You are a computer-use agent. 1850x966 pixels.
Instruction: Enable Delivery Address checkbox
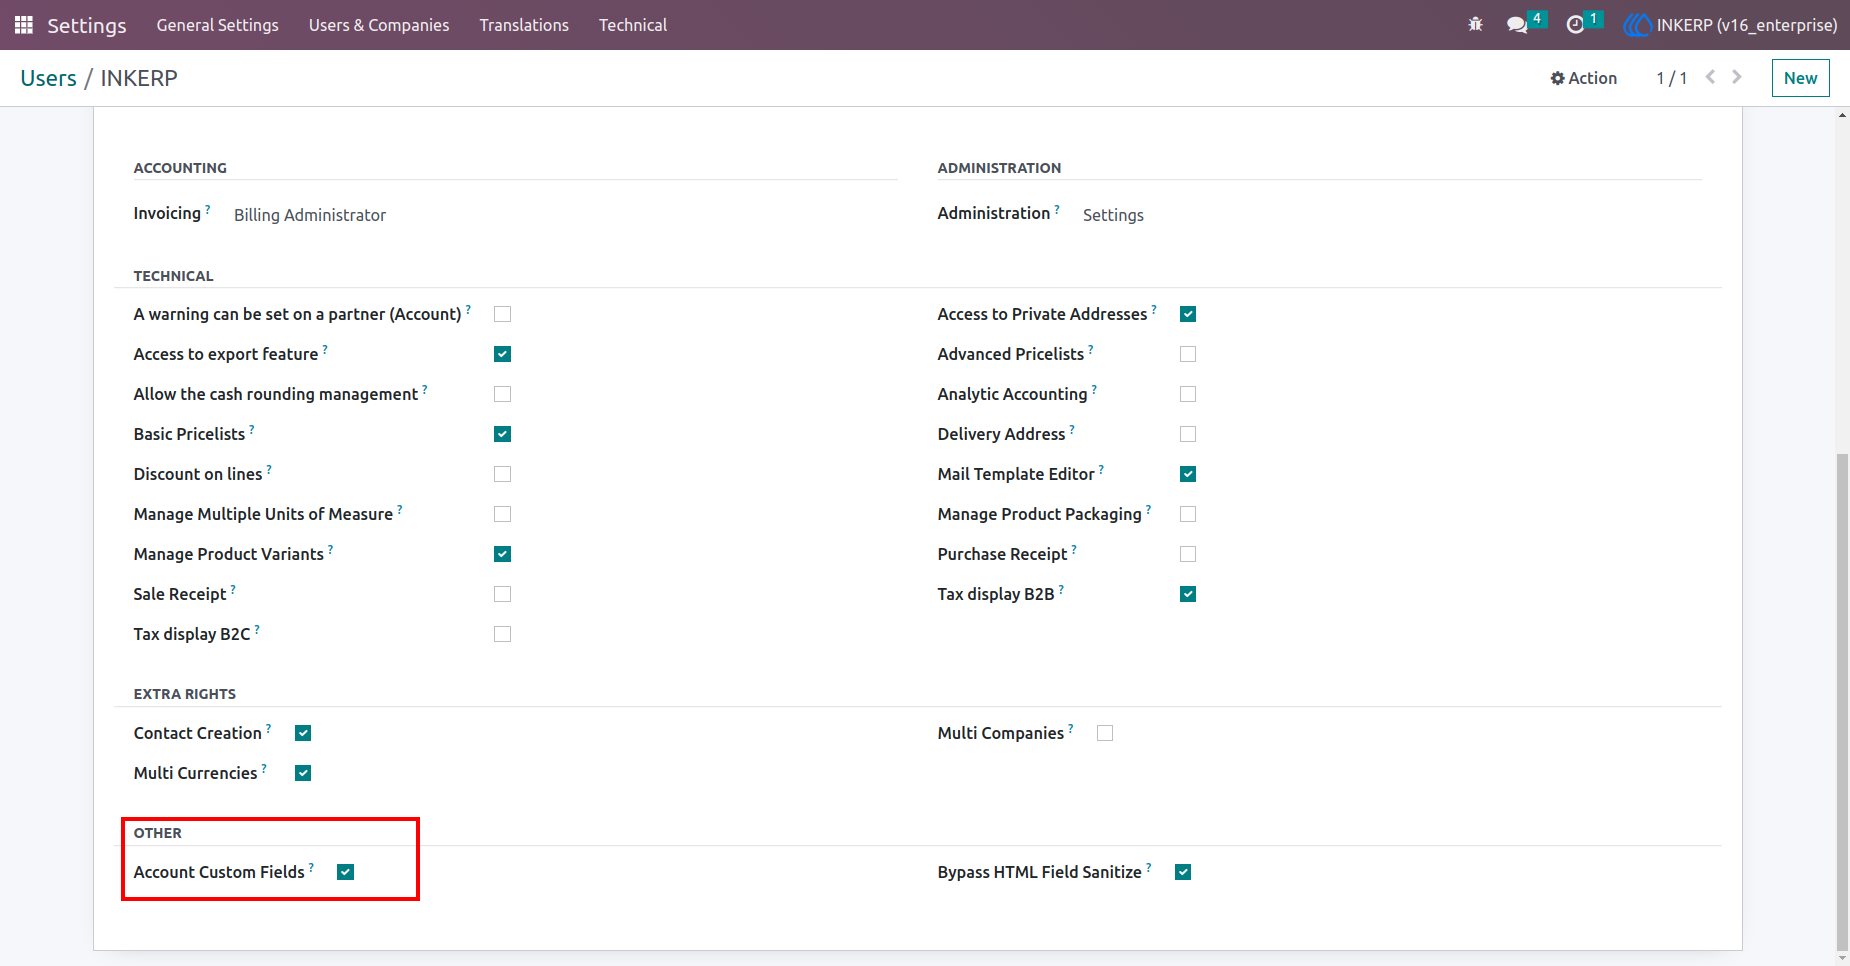point(1188,434)
